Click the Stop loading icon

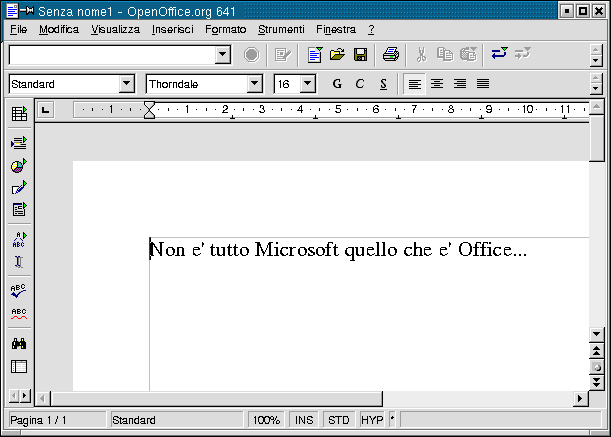click(x=252, y=55)
